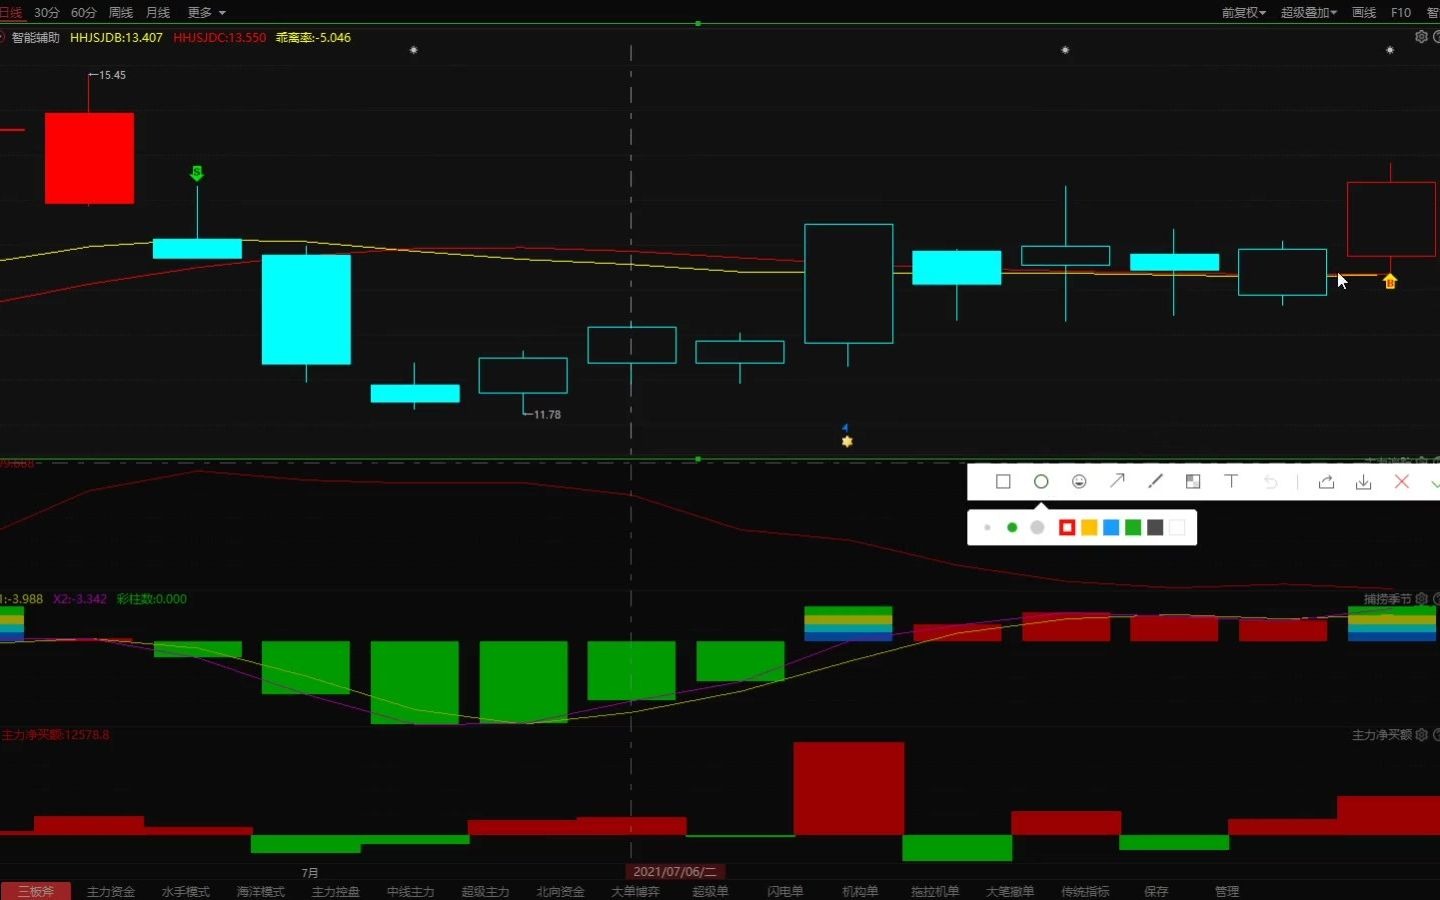This screenshot has width=1440, height=900.
Task: Select the 机构单 indicator tab
Action: pos(860,891)
